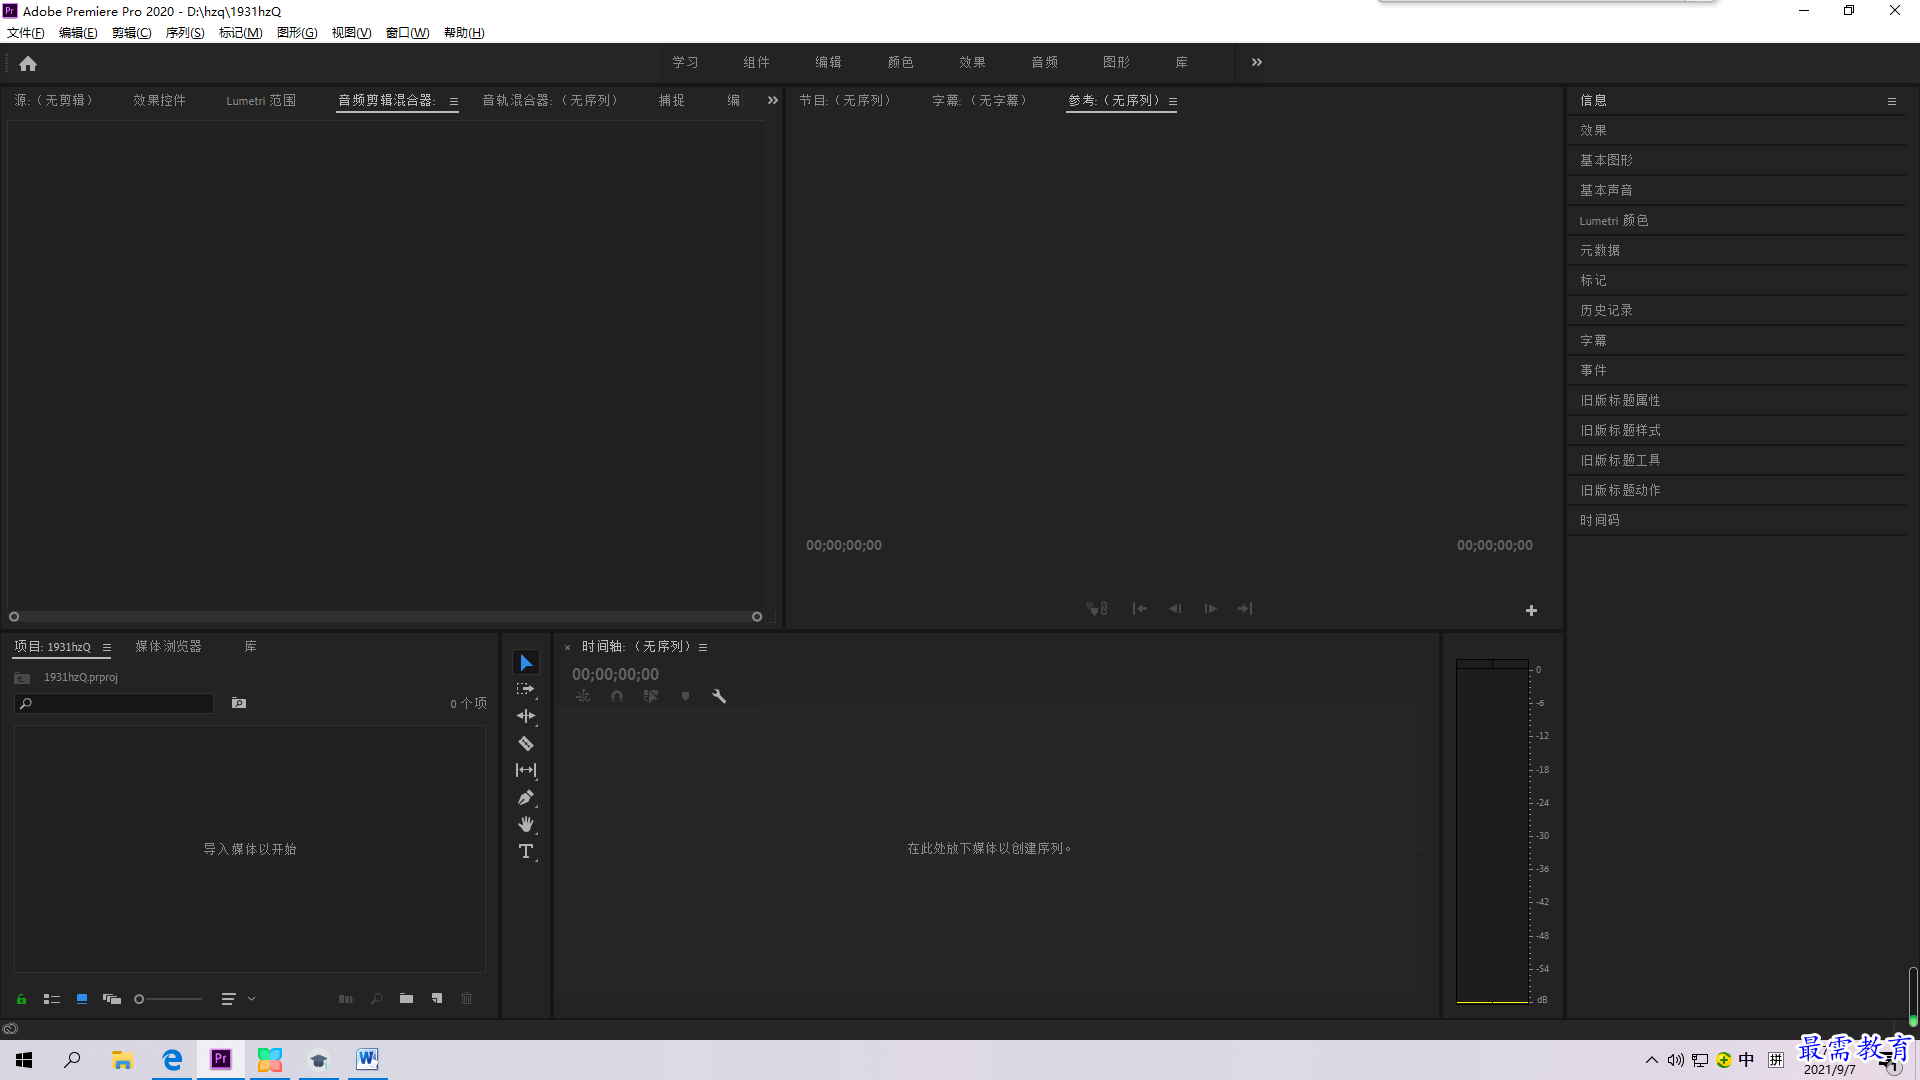Show hidden source panel tabs chevron

click(773, 100)
